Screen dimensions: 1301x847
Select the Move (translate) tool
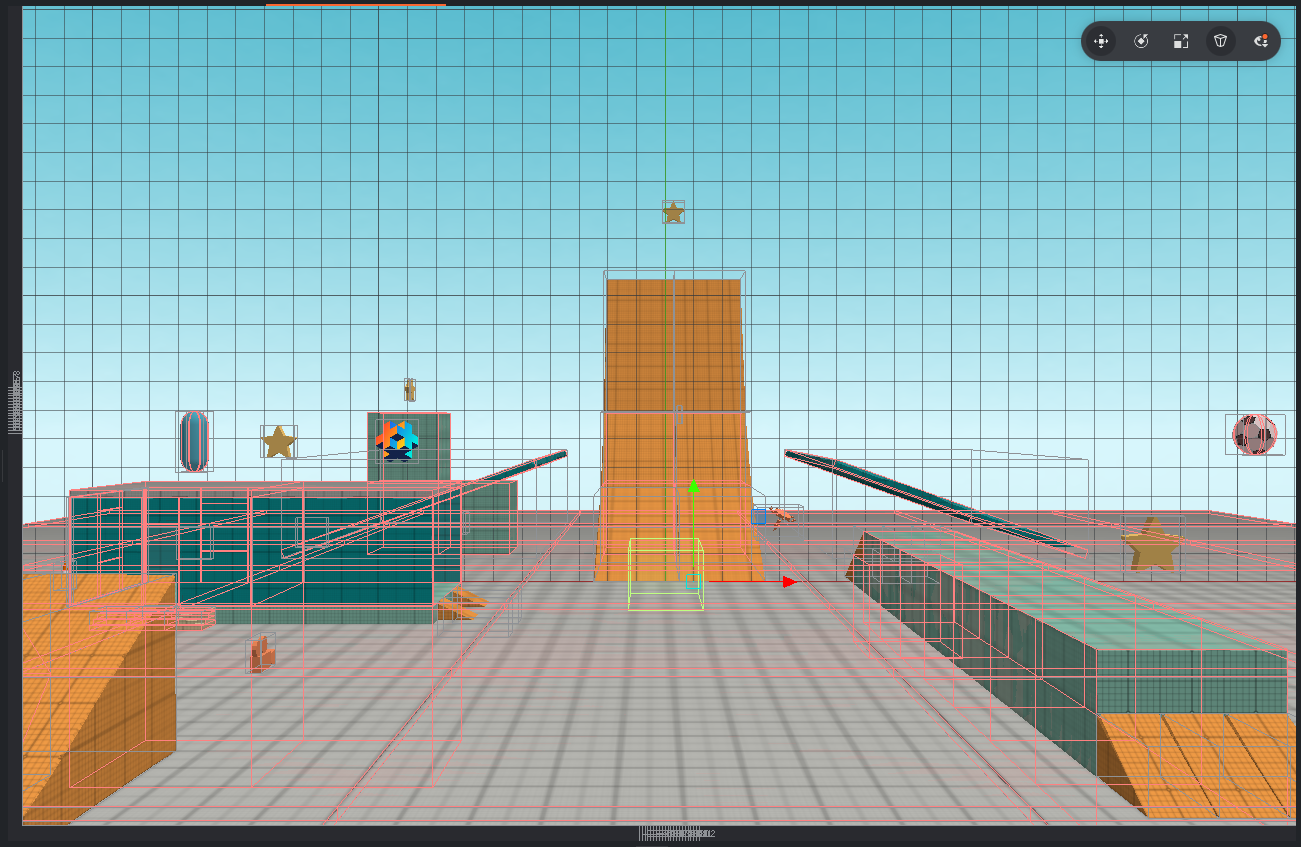1101,41
